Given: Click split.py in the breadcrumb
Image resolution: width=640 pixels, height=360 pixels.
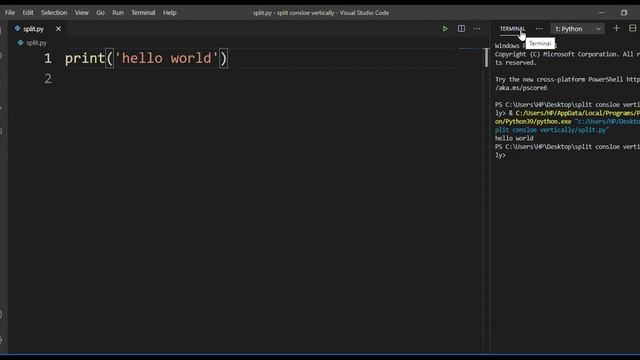Looking at the screenshot, I should (x=36, y=43).
